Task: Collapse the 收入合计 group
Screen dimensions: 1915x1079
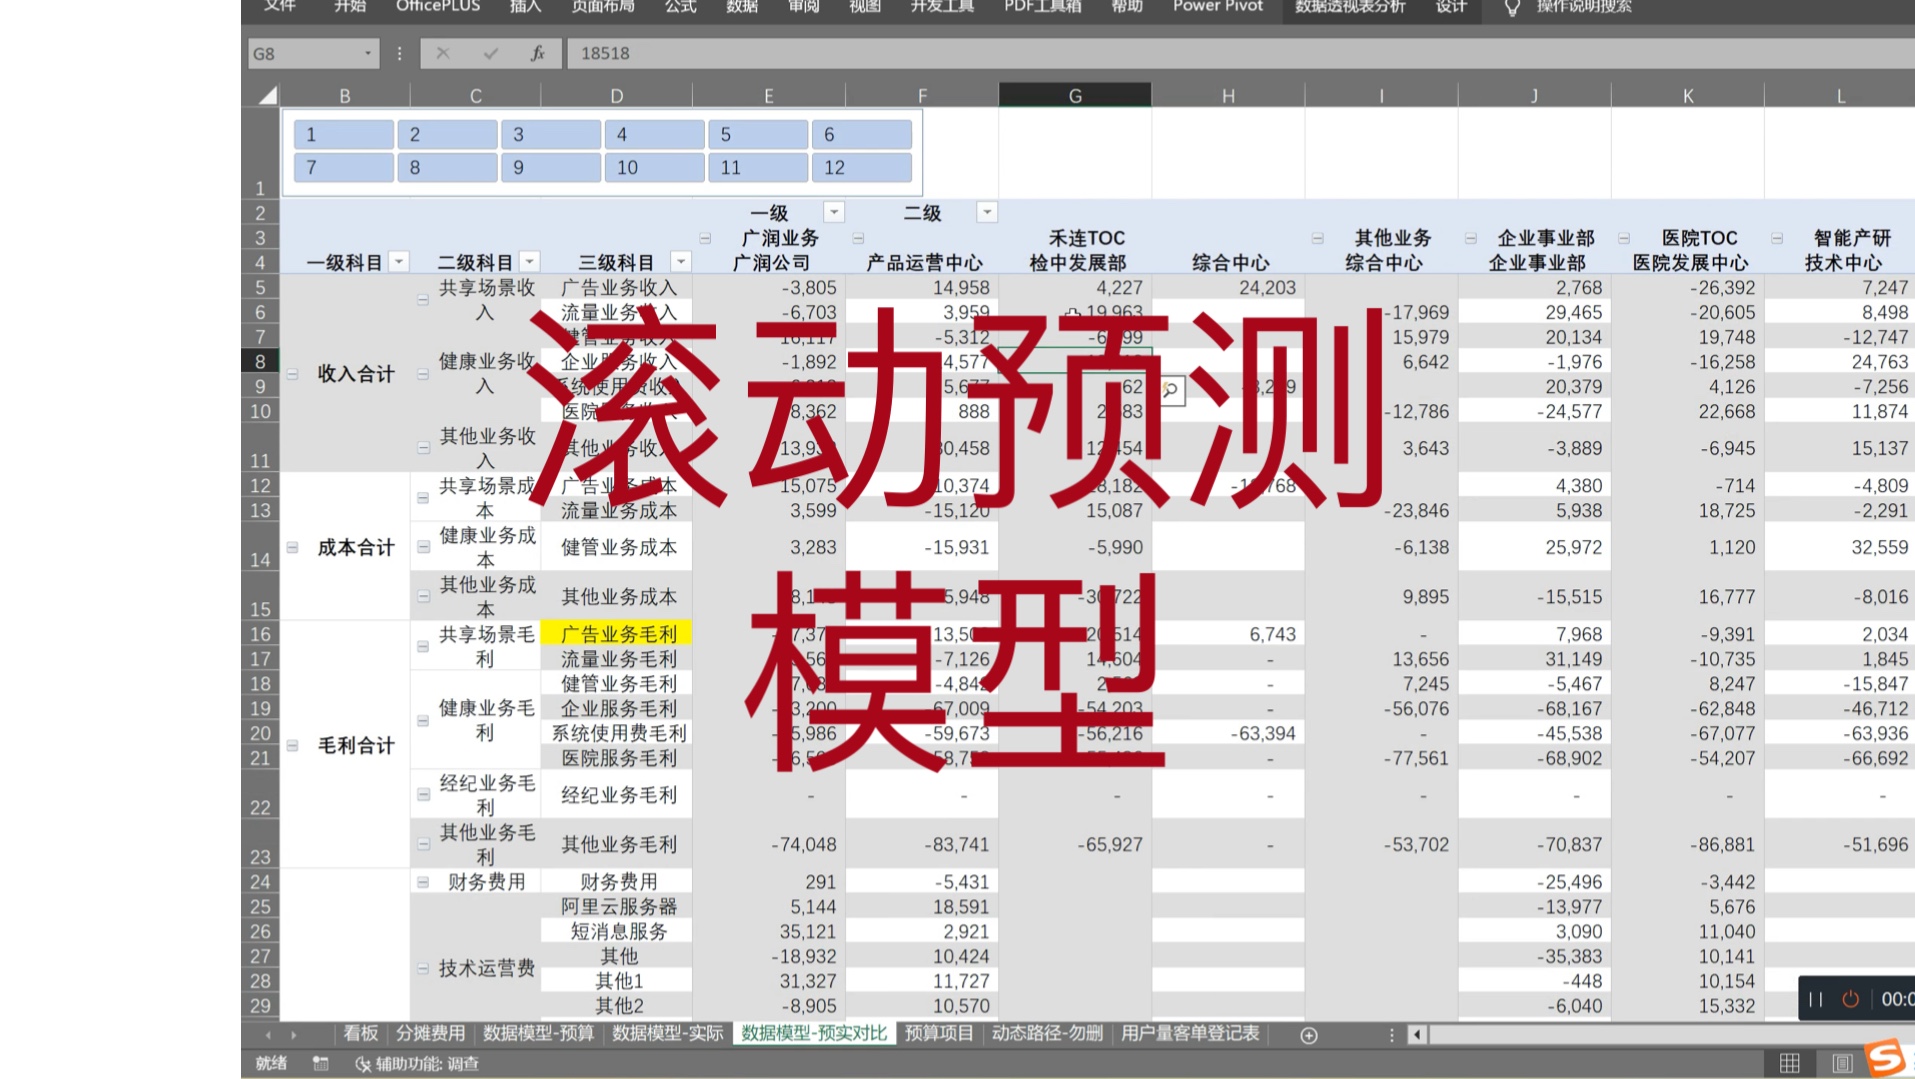Action: click(x=291, y=373)
